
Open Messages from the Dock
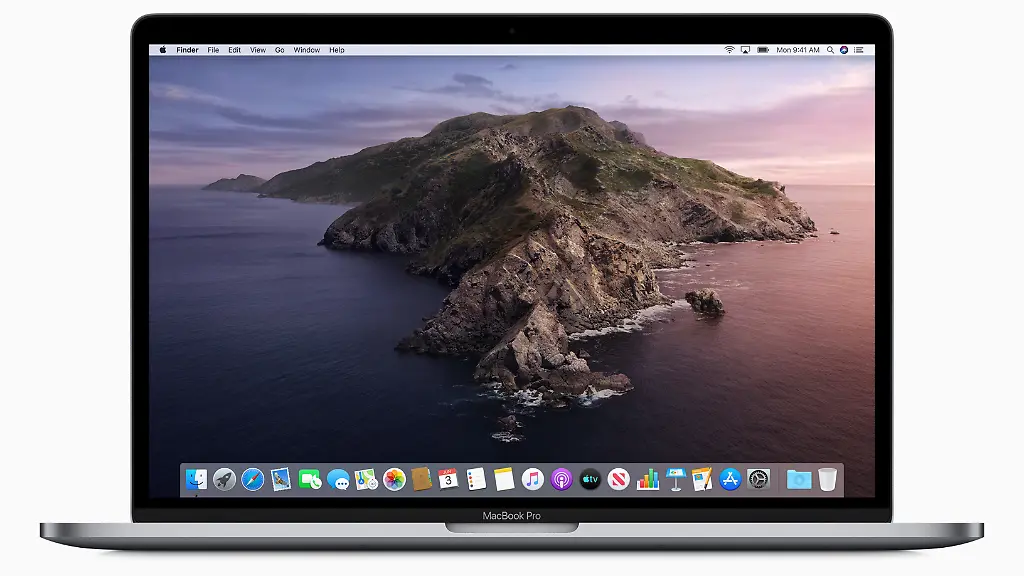(339, 478)
